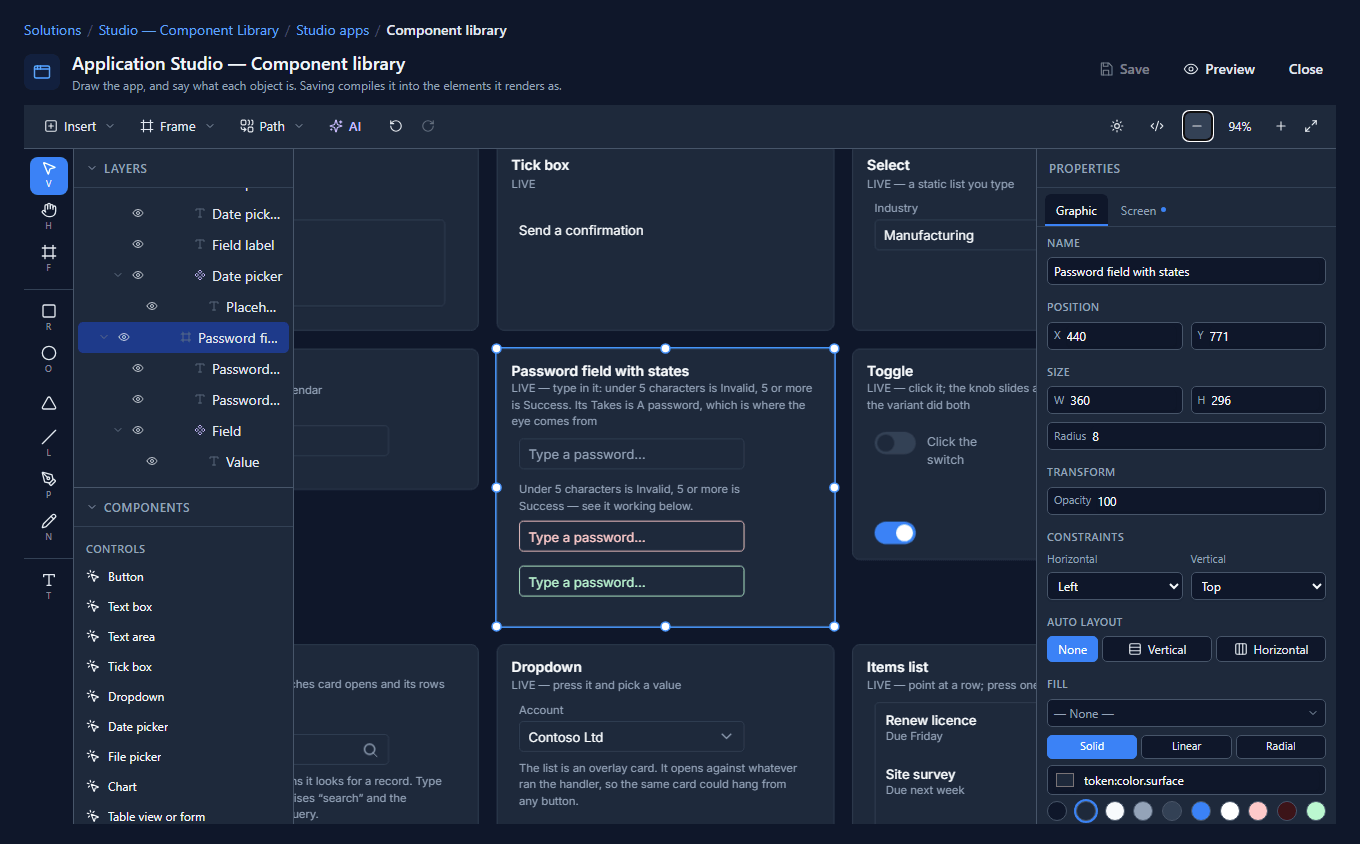Open the code view icon

1157,127
